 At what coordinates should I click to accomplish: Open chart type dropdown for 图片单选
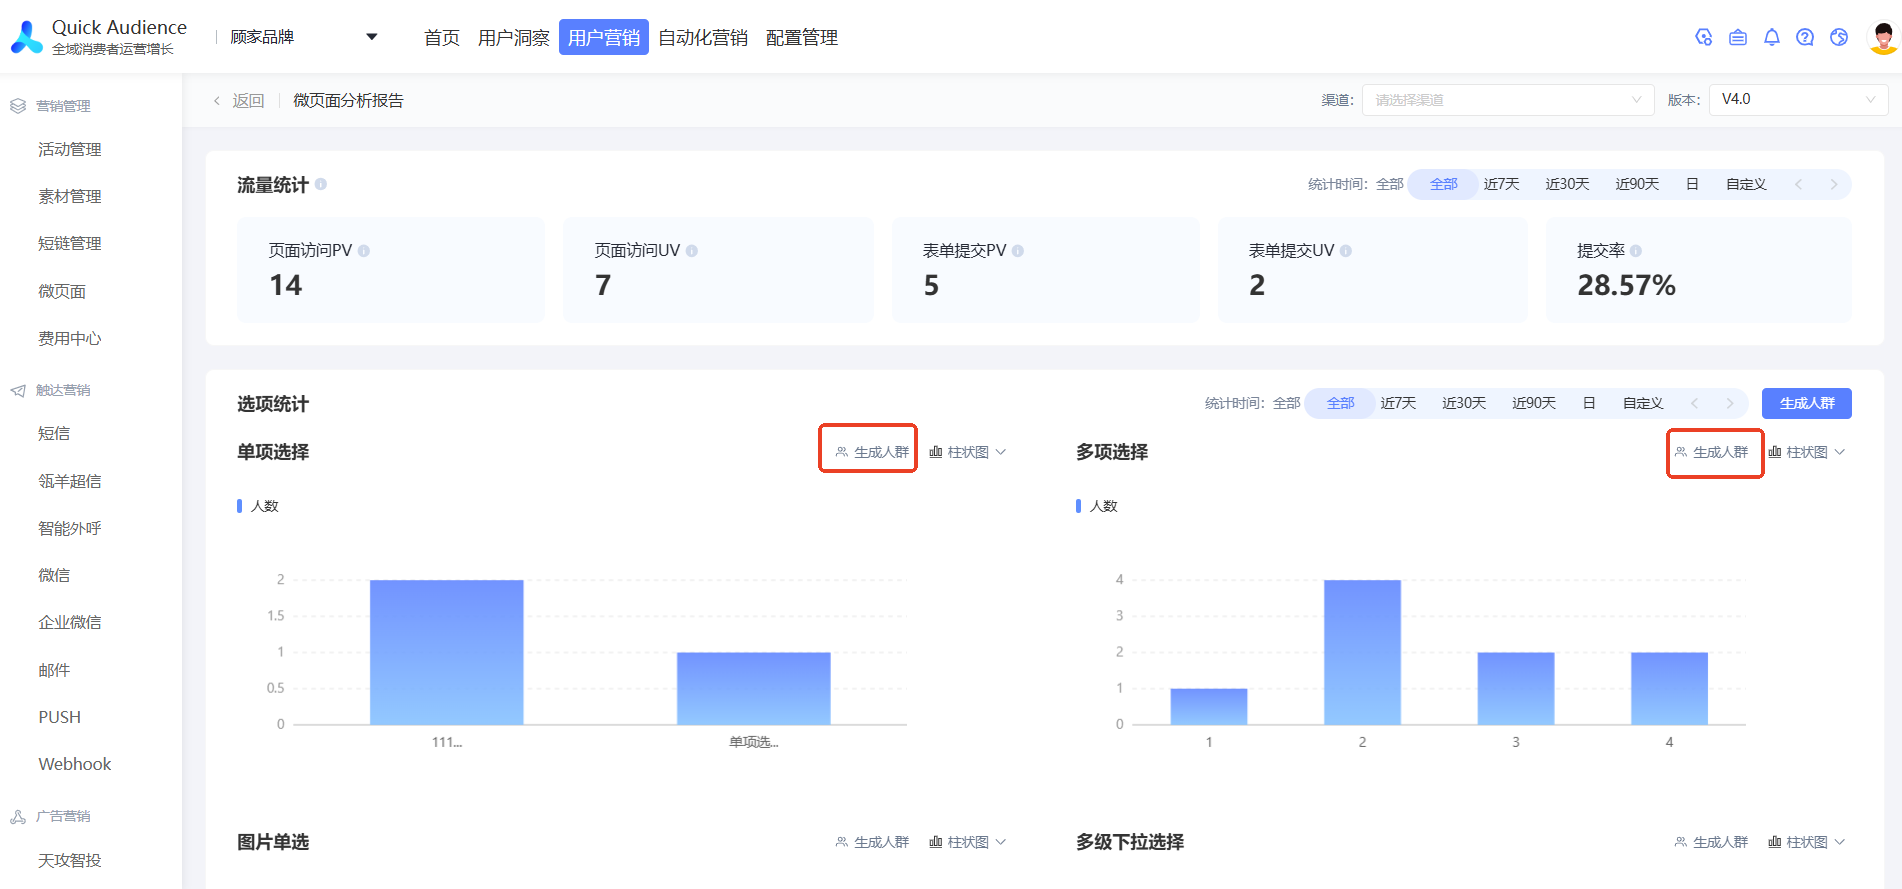click(x=967, y=842)
